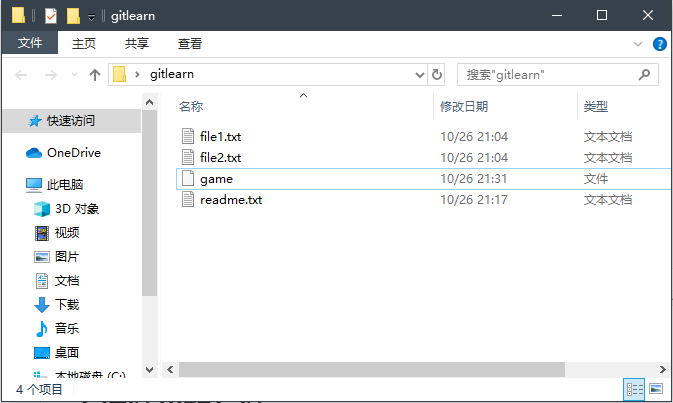Open the Help question mark icon
The image size is (673, 403).
[x=660, y=44]
